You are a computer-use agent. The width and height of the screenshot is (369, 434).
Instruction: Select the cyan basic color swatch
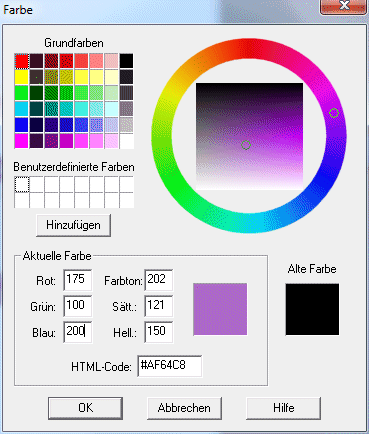tap(22, 109)
